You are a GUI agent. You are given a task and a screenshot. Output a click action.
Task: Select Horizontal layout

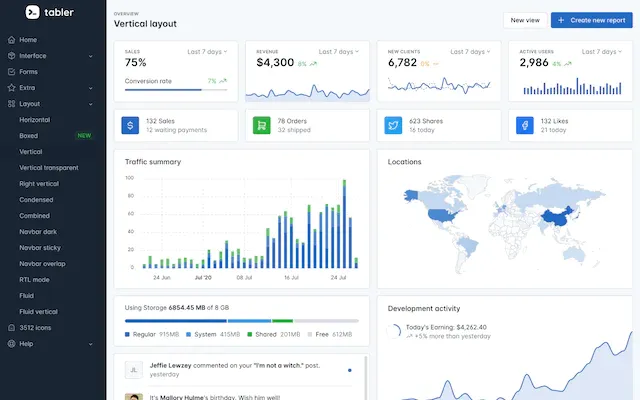[35, 120]
